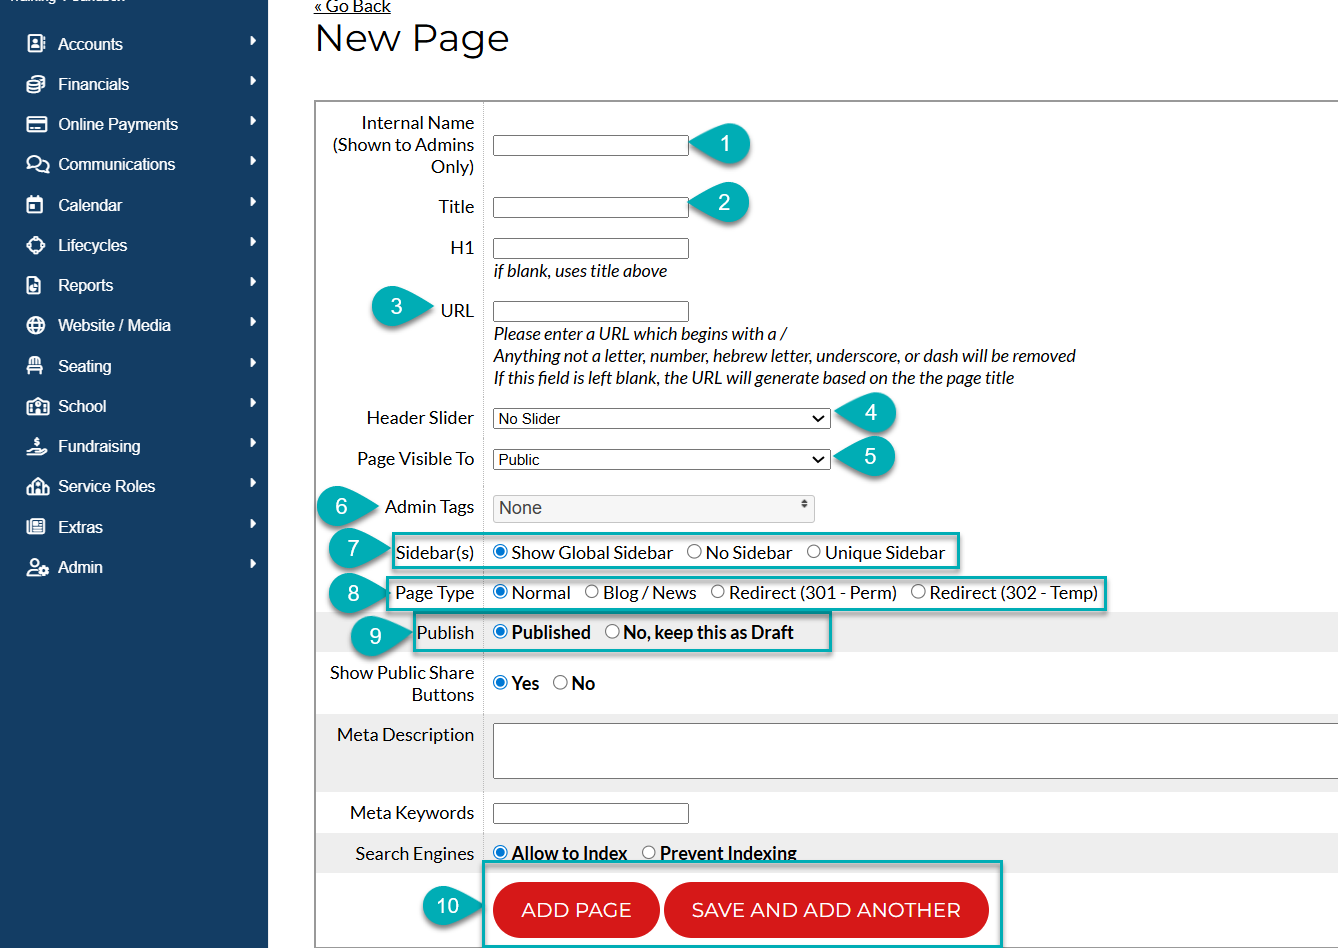Set Page Type to Blog / News

point(591,592)
